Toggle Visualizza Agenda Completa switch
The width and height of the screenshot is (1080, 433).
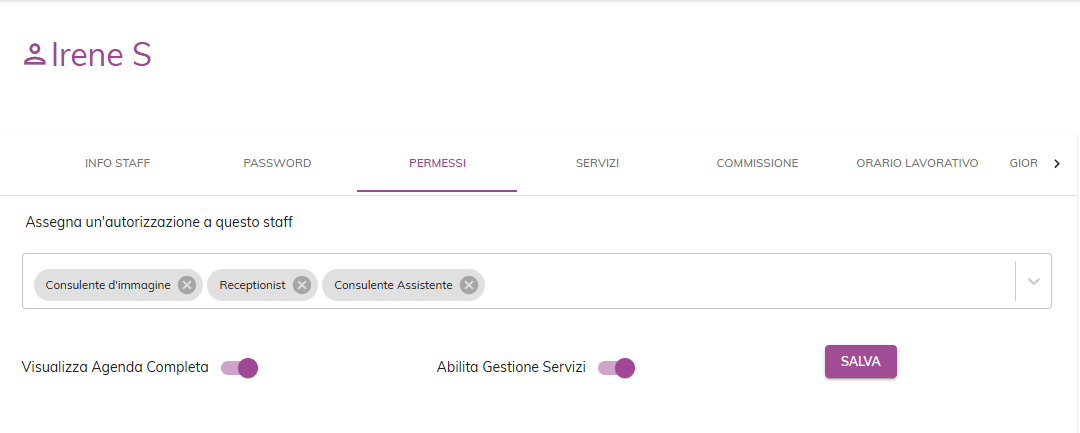click(x=240, y=368)
